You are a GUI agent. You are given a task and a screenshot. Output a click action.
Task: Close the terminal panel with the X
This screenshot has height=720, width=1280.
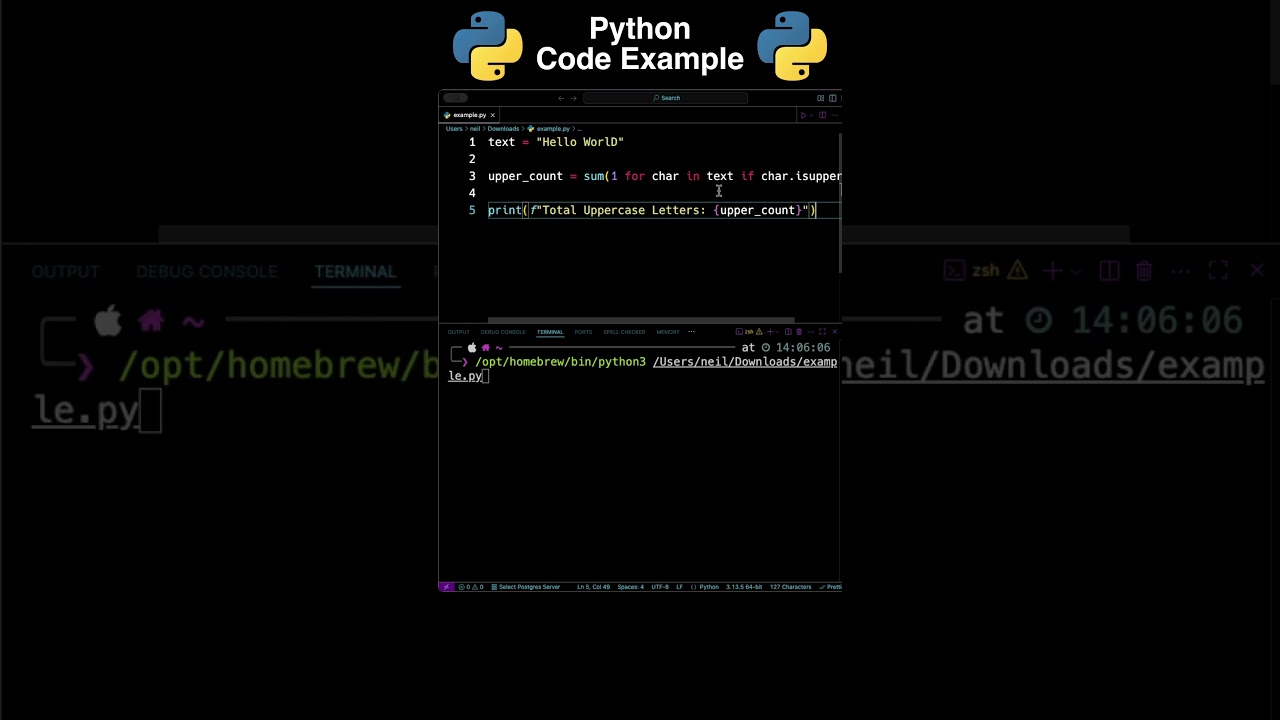(x=835, y=332)
